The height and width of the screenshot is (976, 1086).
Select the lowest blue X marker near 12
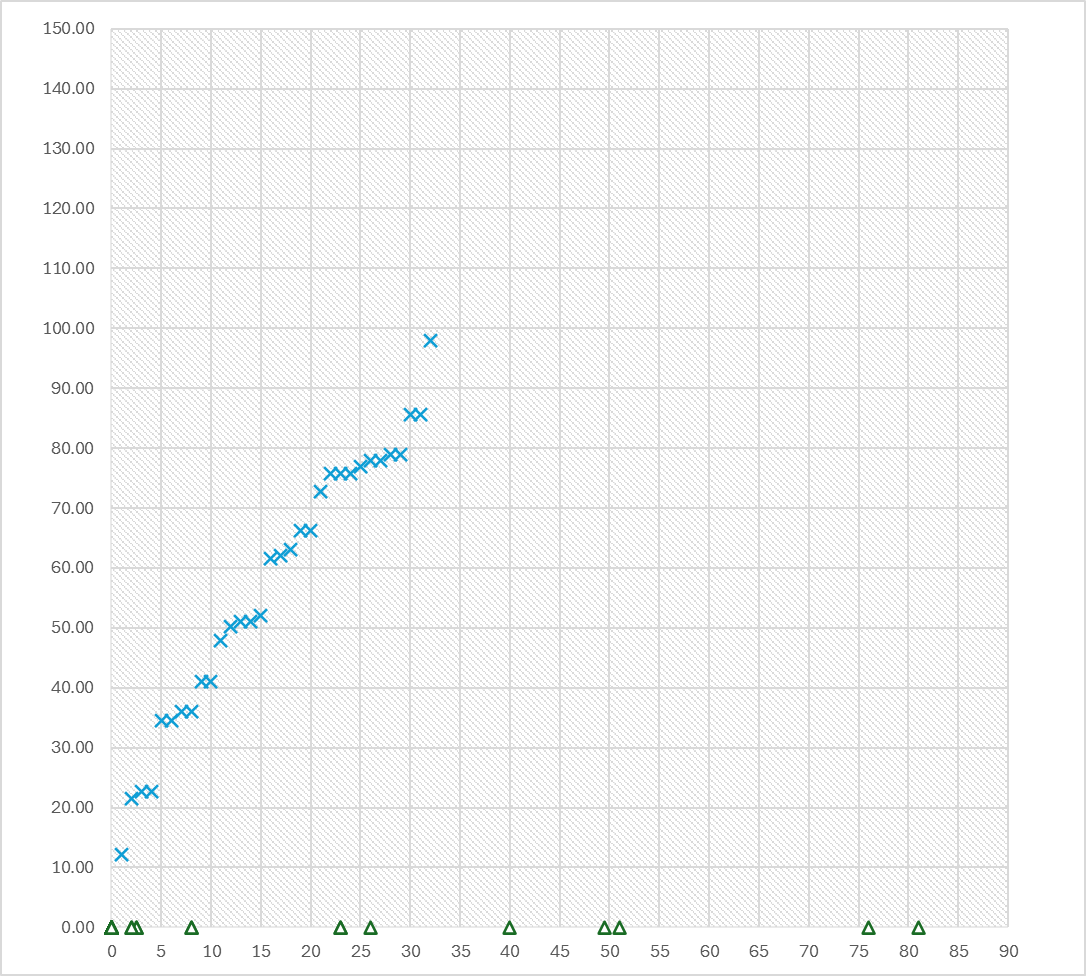[121, 854]
